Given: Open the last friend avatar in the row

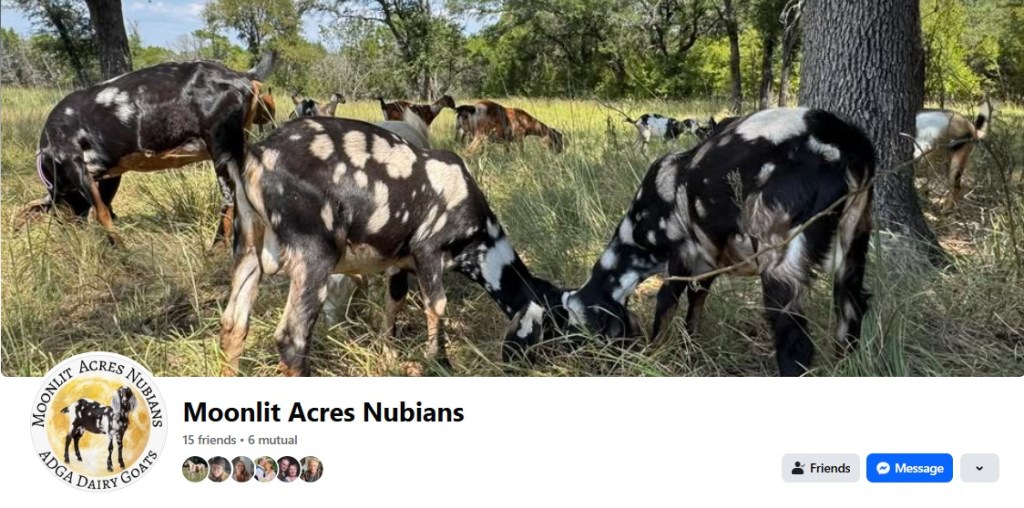Looking at the screenshot, I should coord(311,469).
